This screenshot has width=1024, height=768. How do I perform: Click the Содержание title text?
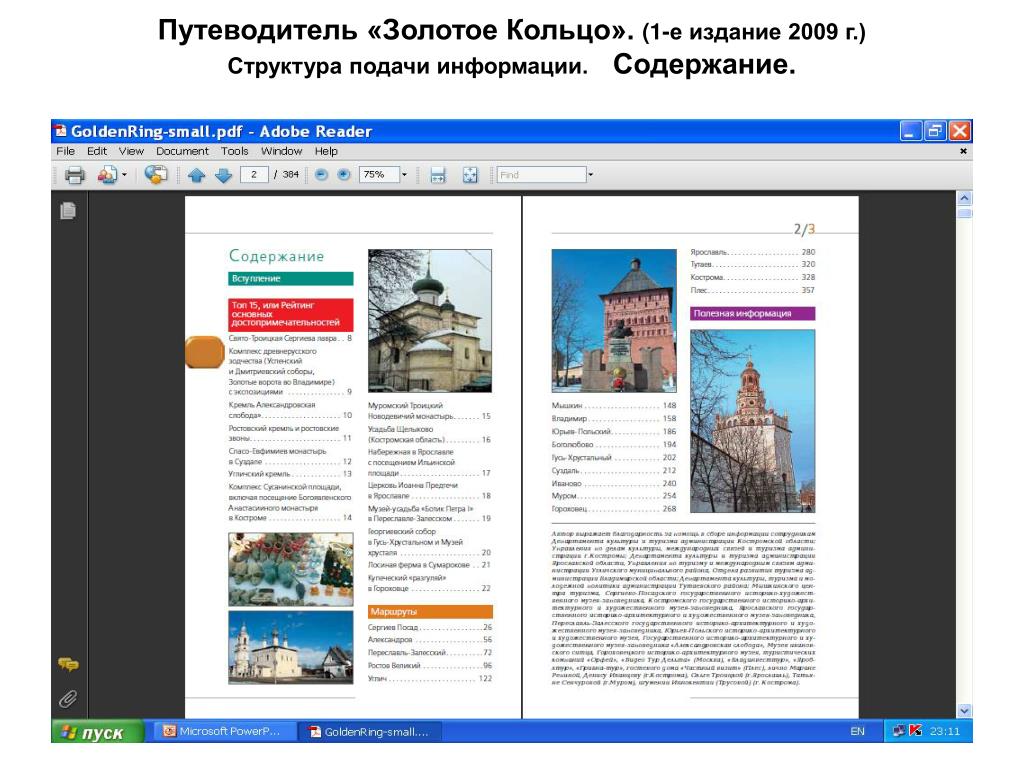(x=276, y=256)
